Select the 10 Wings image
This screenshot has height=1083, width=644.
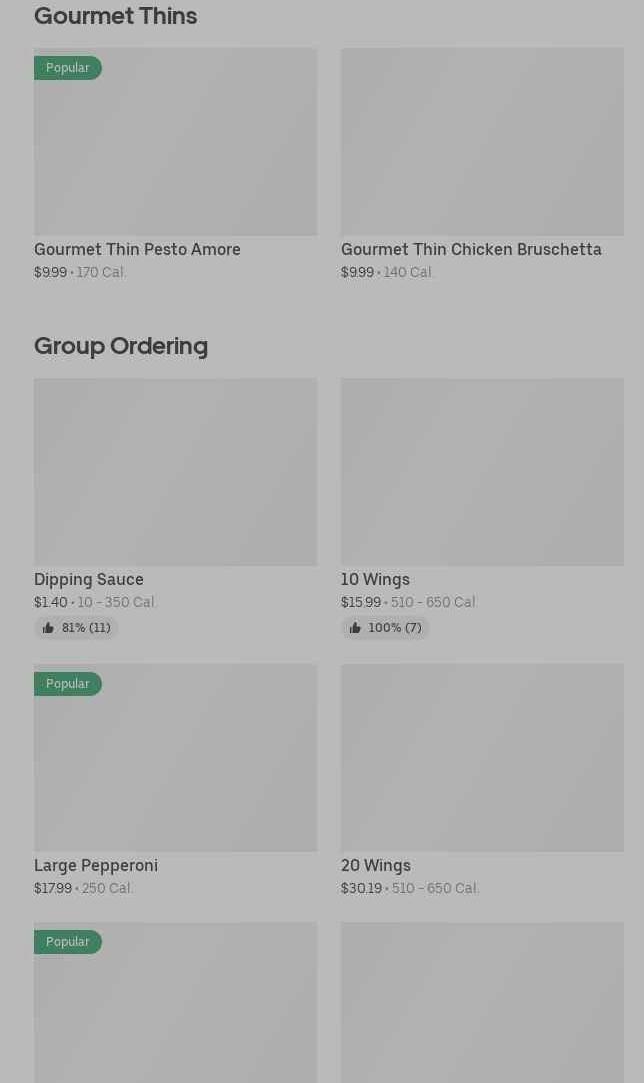coord(482,472)
